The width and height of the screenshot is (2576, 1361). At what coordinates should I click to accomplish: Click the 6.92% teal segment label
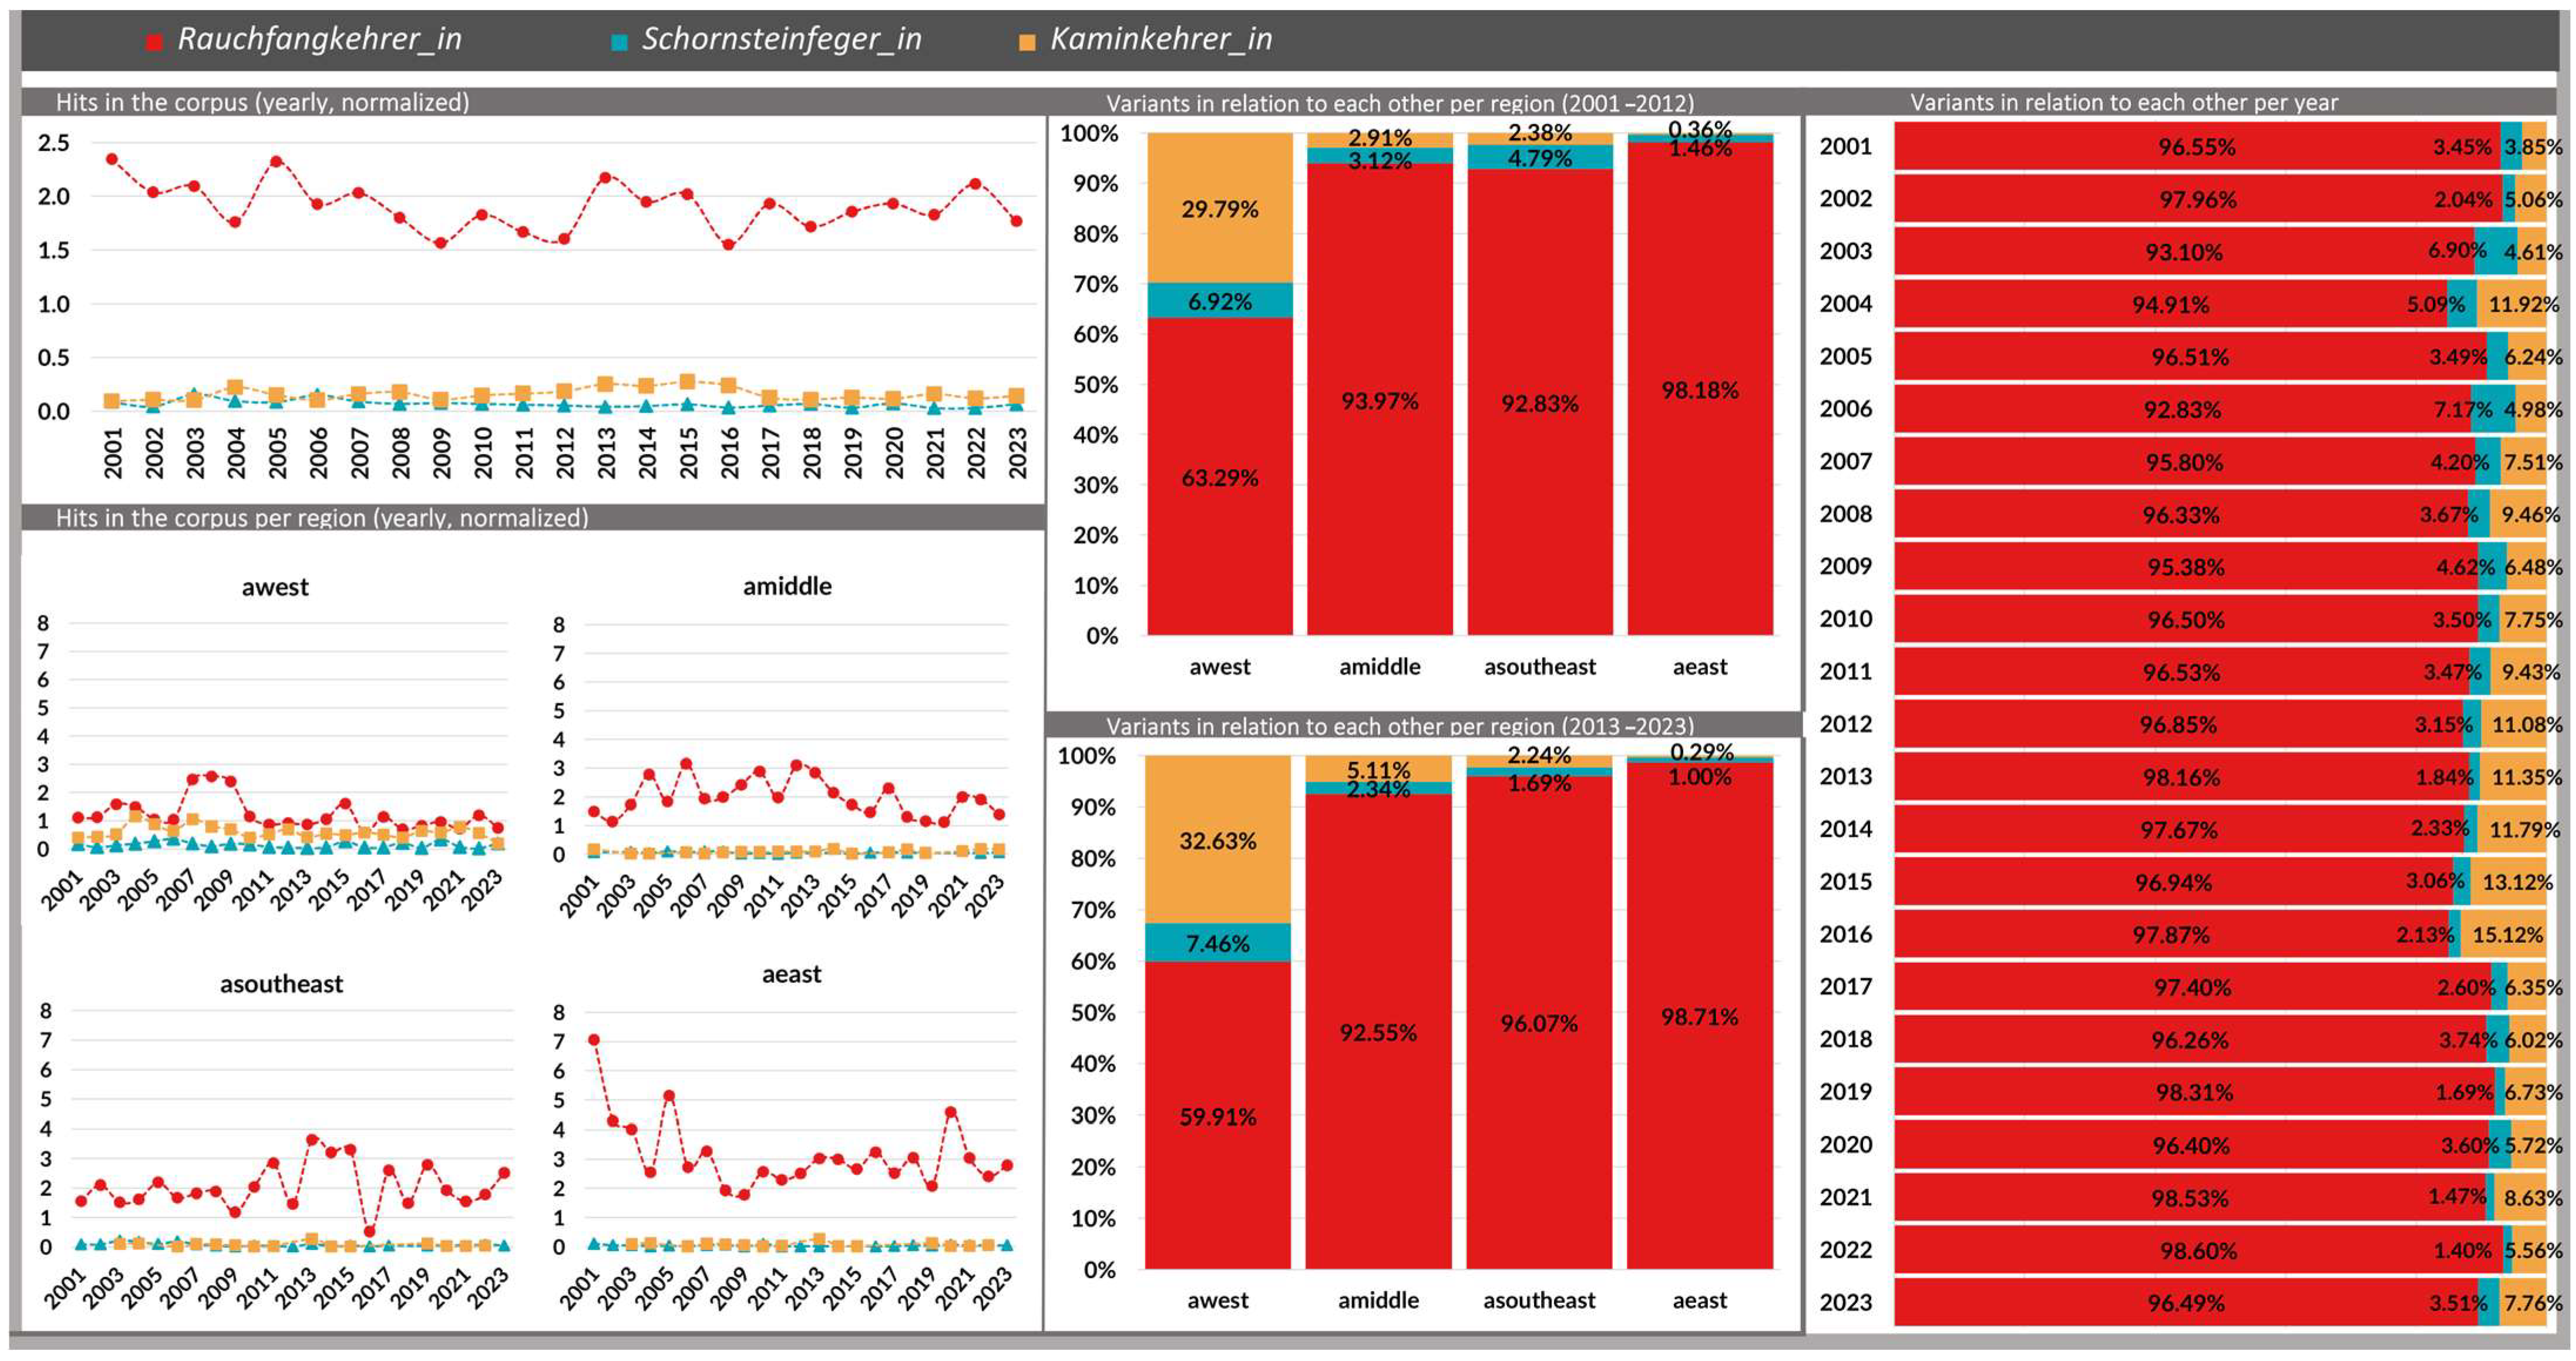(x=1220, y=301)
